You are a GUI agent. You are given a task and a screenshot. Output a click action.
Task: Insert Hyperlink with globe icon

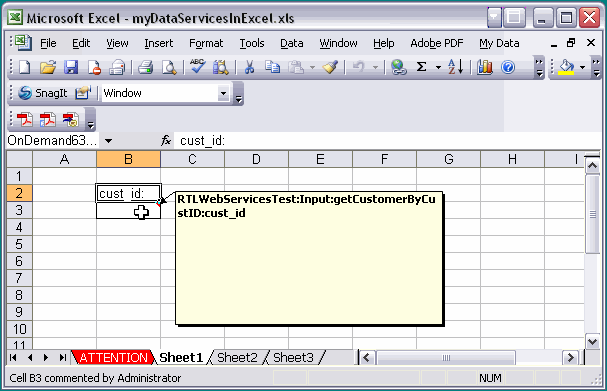pyautogui.click(x=398, y=67)
